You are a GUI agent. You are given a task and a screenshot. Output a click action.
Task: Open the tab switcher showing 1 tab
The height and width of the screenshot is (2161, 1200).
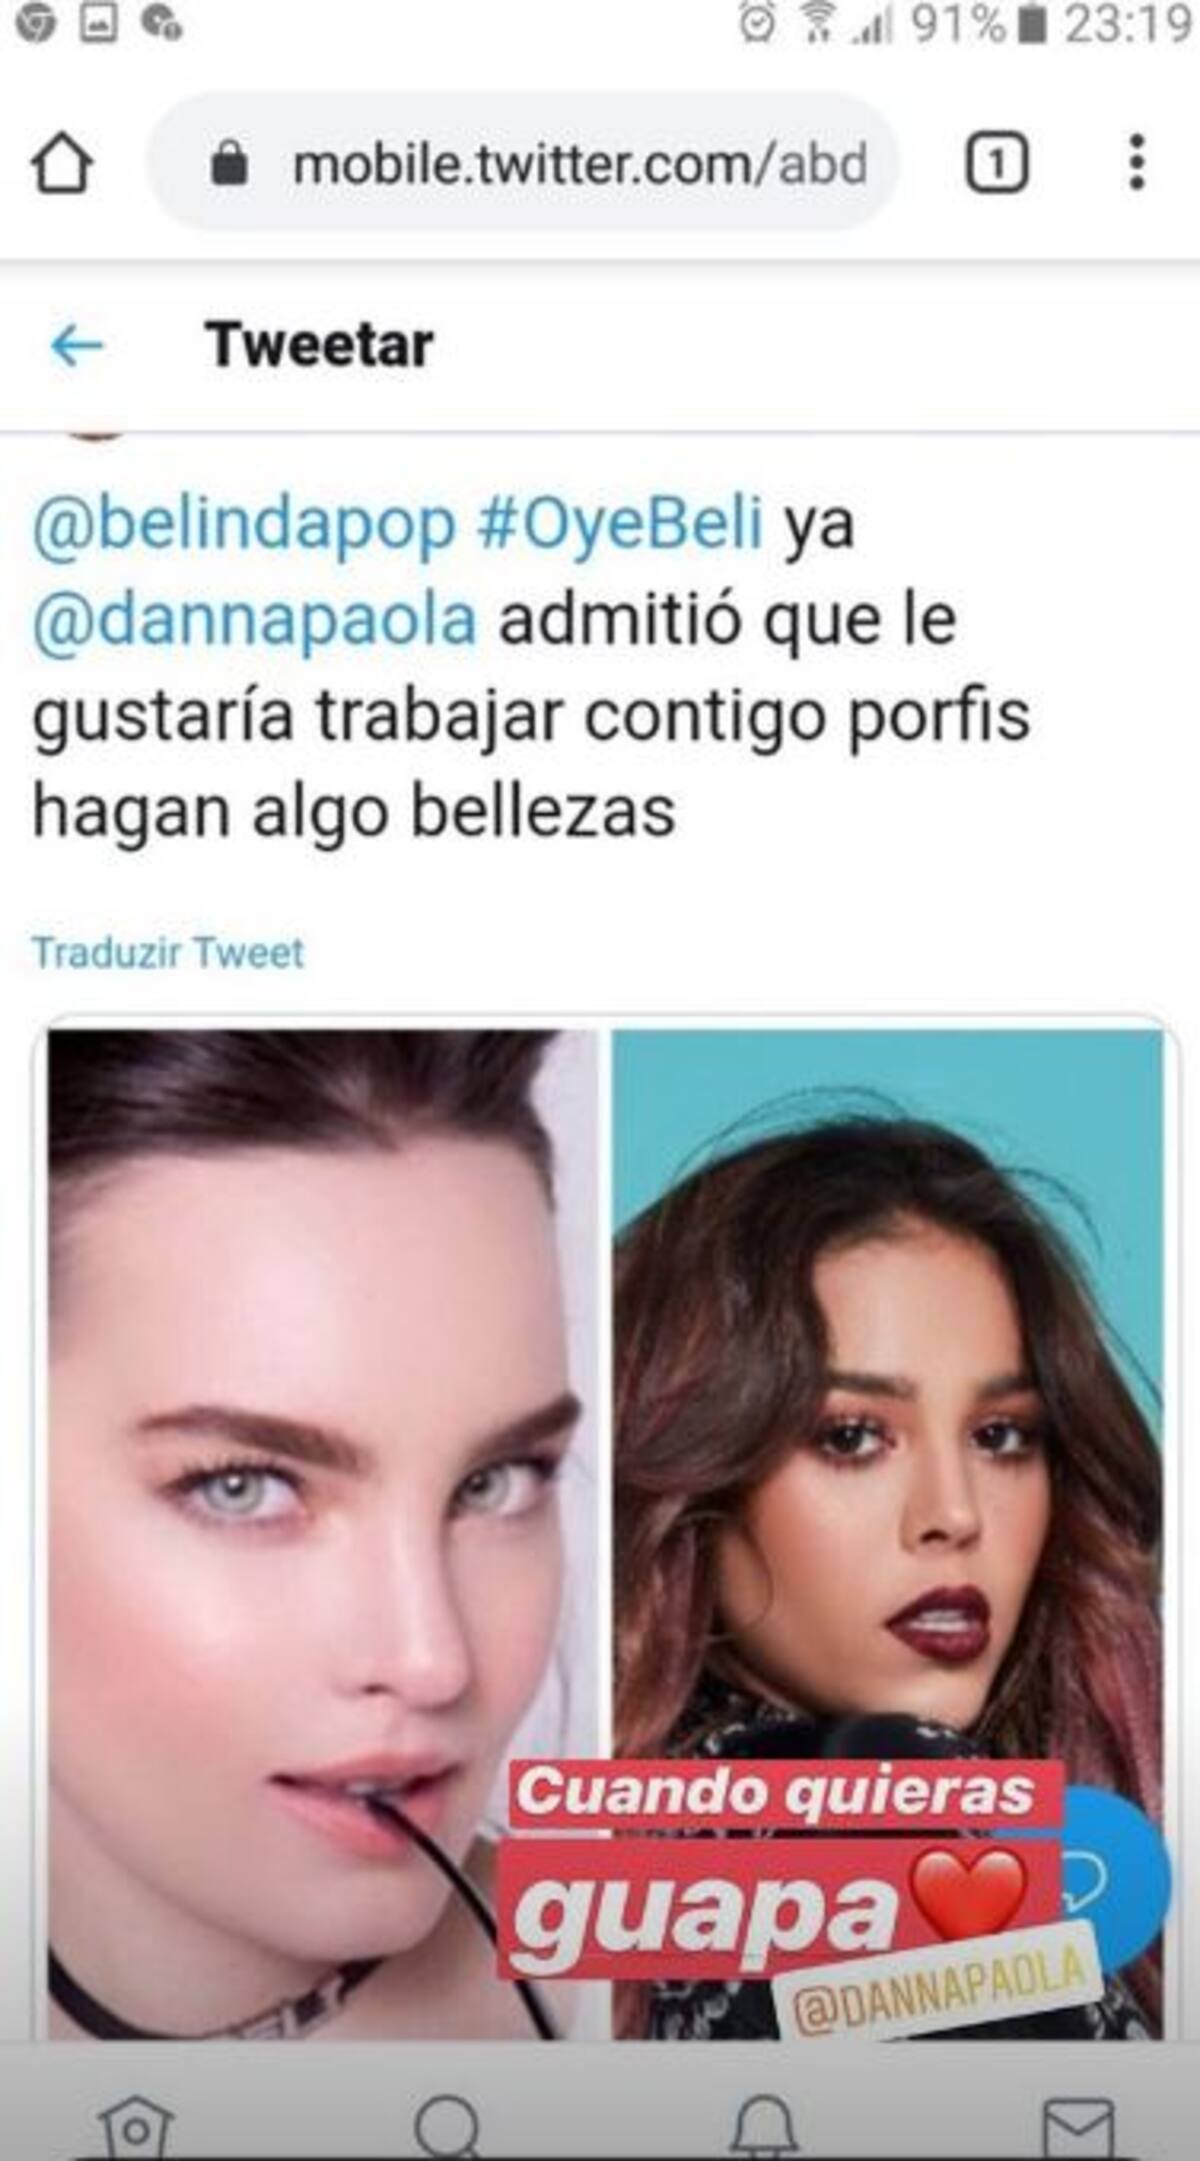[996, 163]
